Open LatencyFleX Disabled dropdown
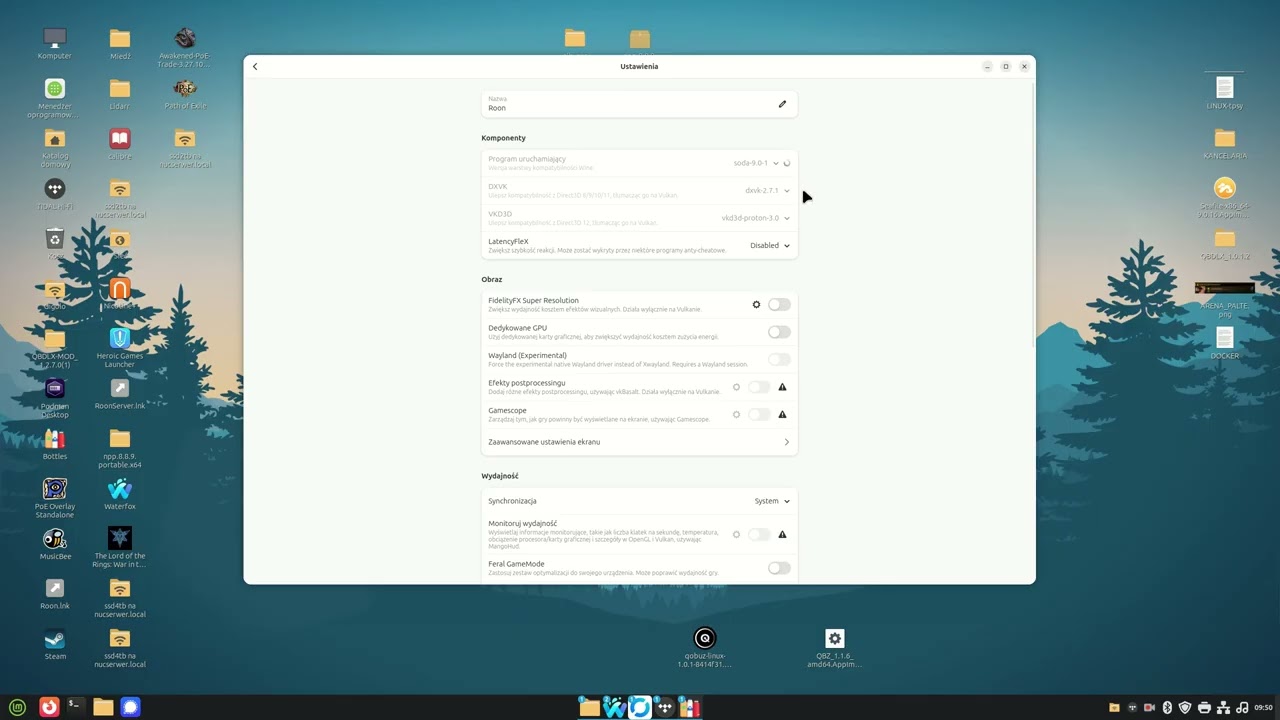1280x720 pixels. 770,245
